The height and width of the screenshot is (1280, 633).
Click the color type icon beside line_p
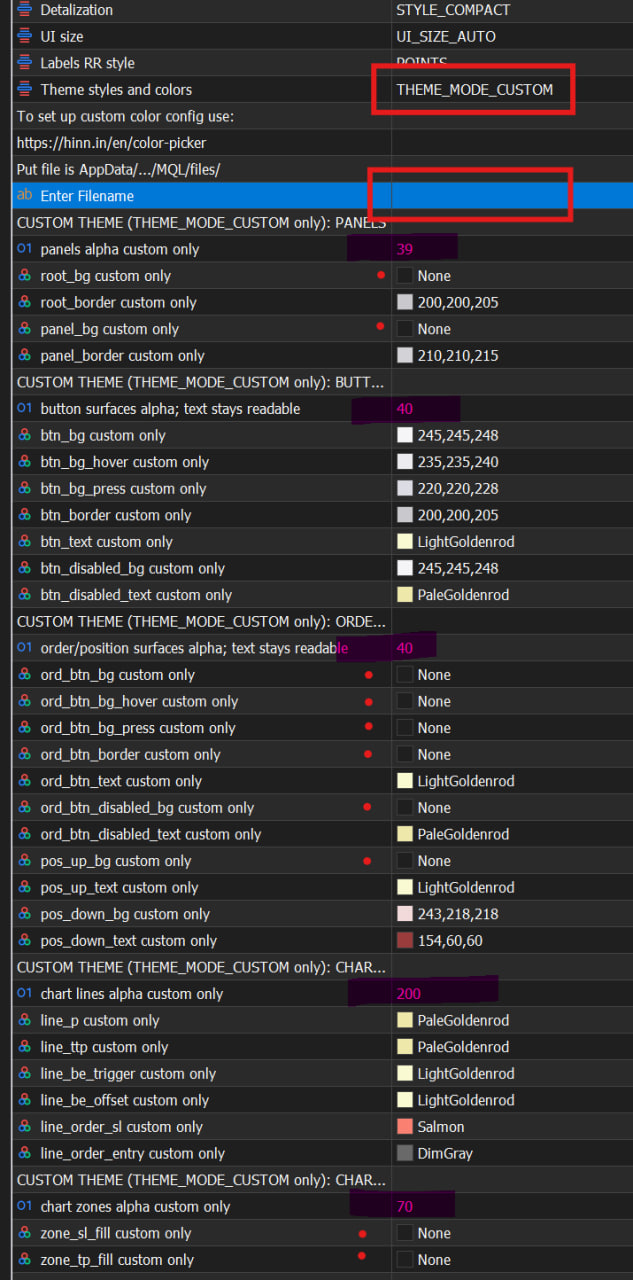(25, 1020)
